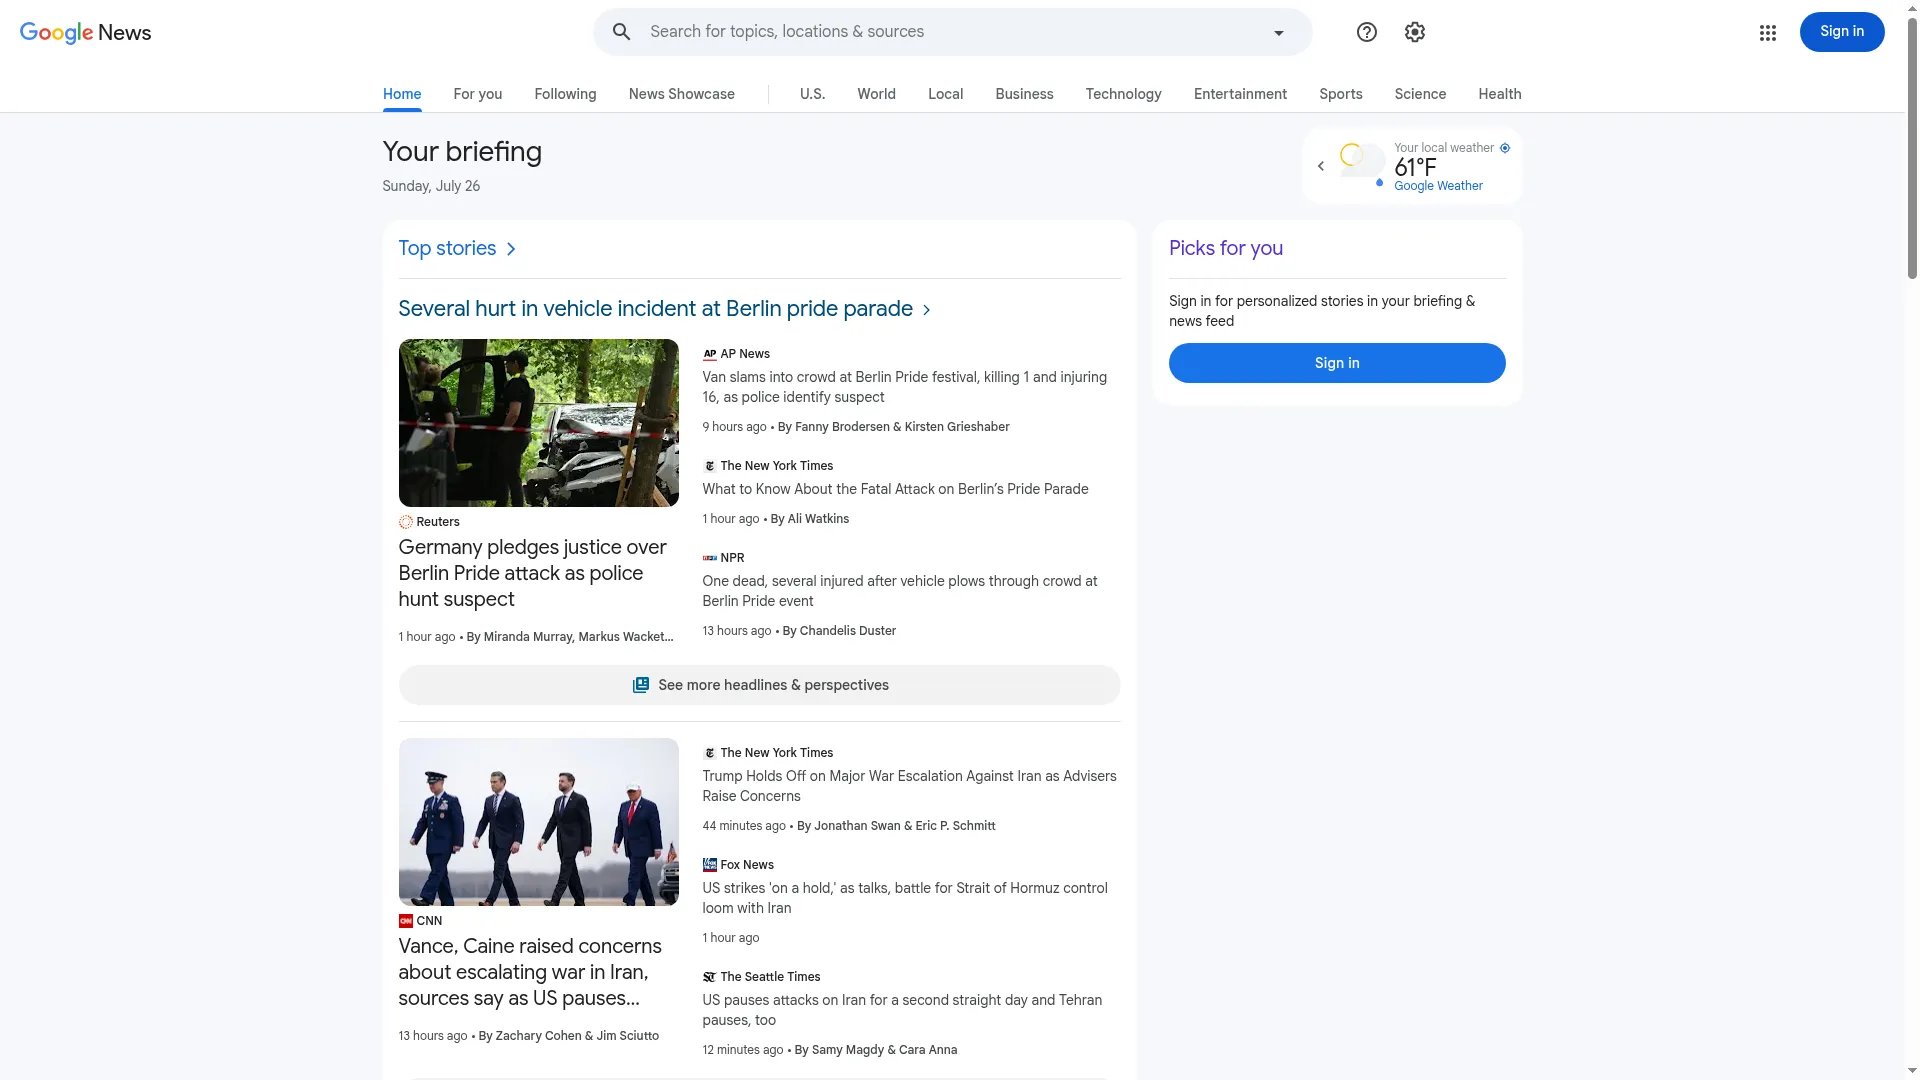Click the Picks for you heading
Screen dimensions: 1920x1080
click(1226, 248)
